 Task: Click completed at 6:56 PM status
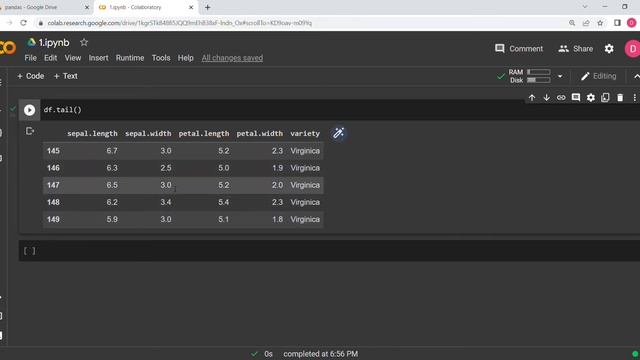point(320,354)
